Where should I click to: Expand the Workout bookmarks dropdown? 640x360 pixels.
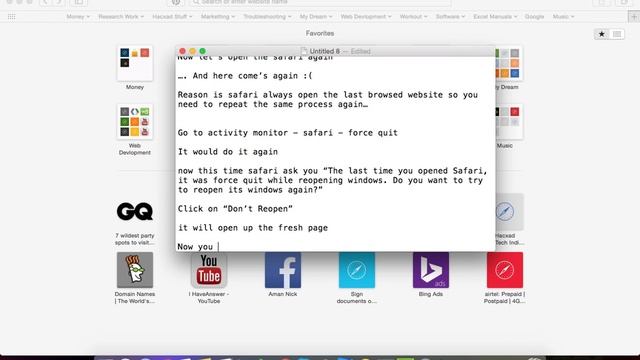[x=413, y=17]
